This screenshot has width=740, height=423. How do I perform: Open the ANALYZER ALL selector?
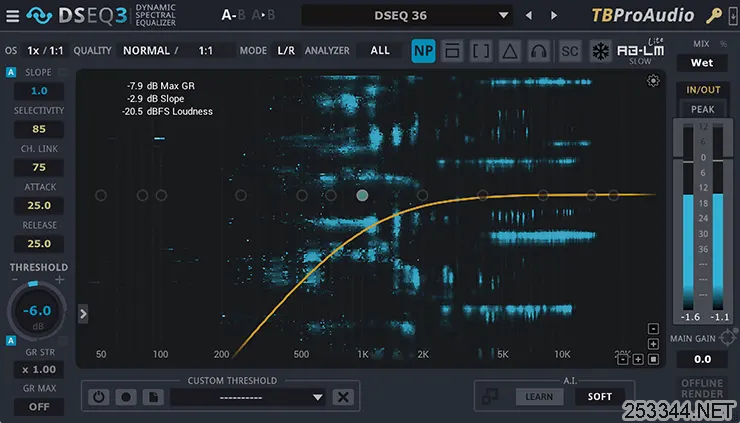(380, 51)
